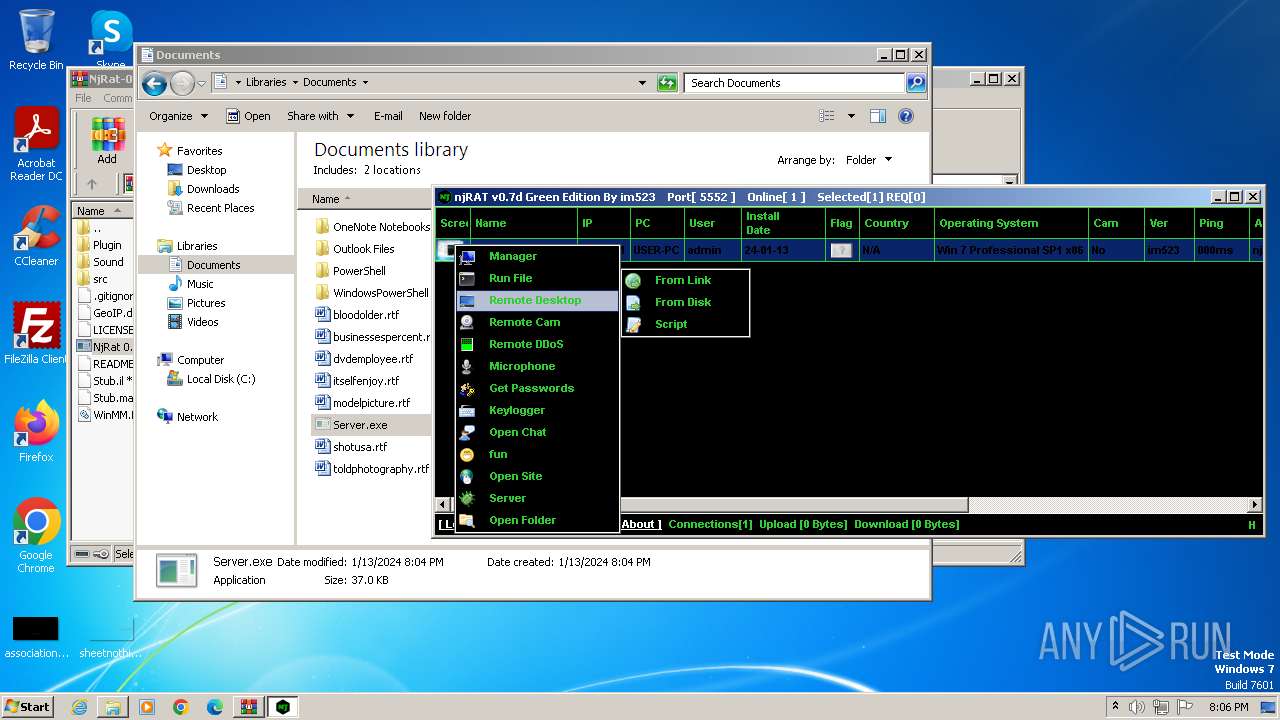Click the green Remote DDoS icon

tap(467, 344)
